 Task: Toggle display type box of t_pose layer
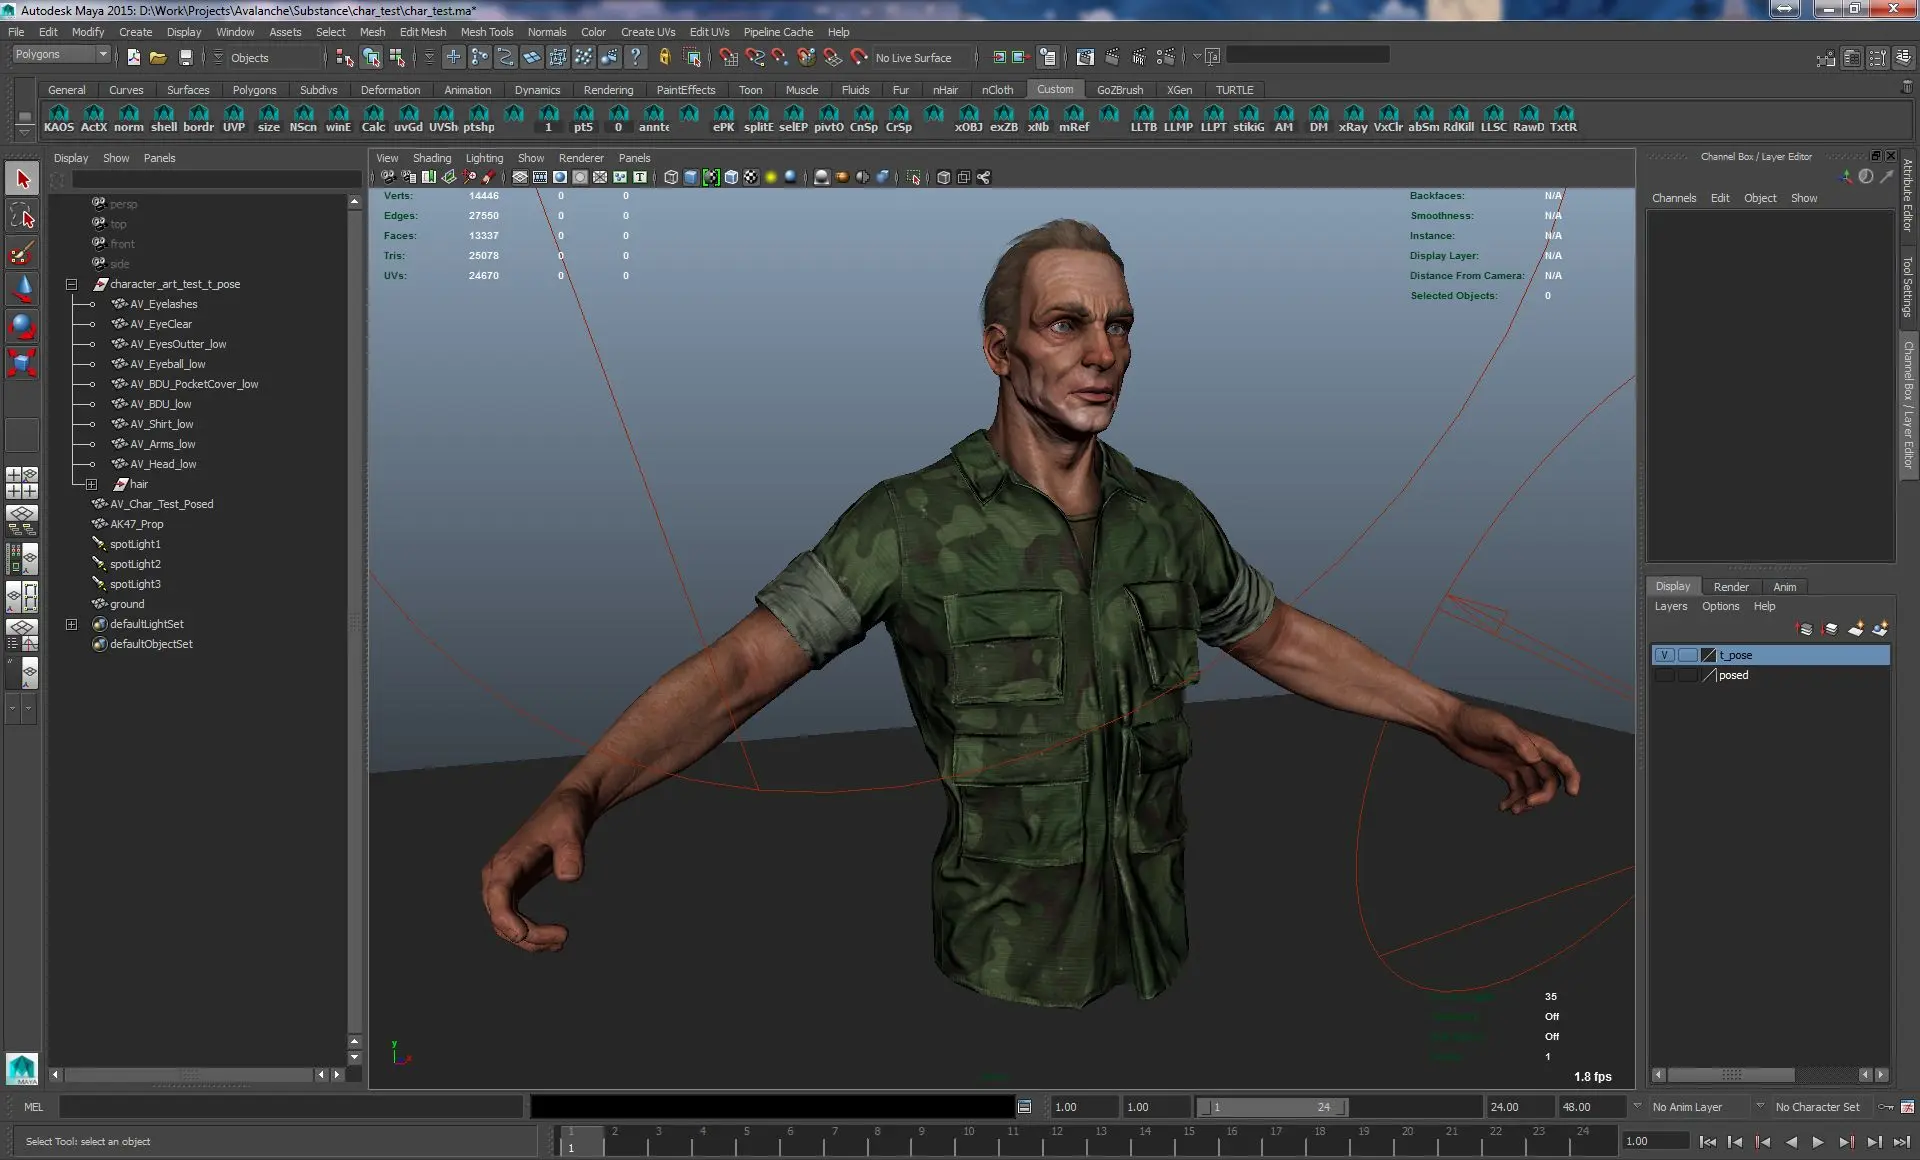click(x=1687, y=655)
